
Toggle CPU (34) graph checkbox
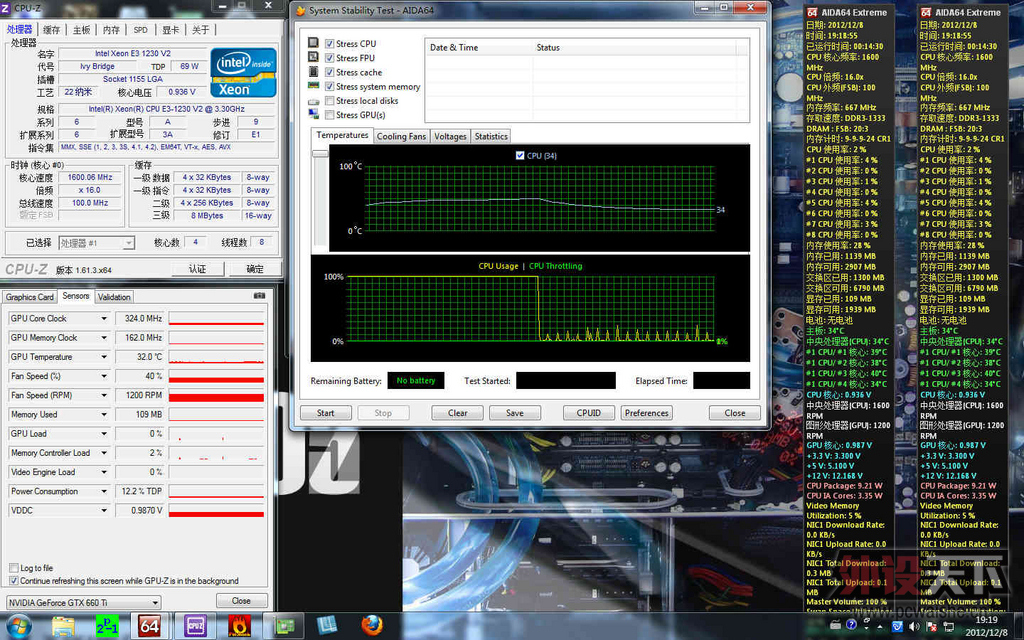click(x=520, y=155)
